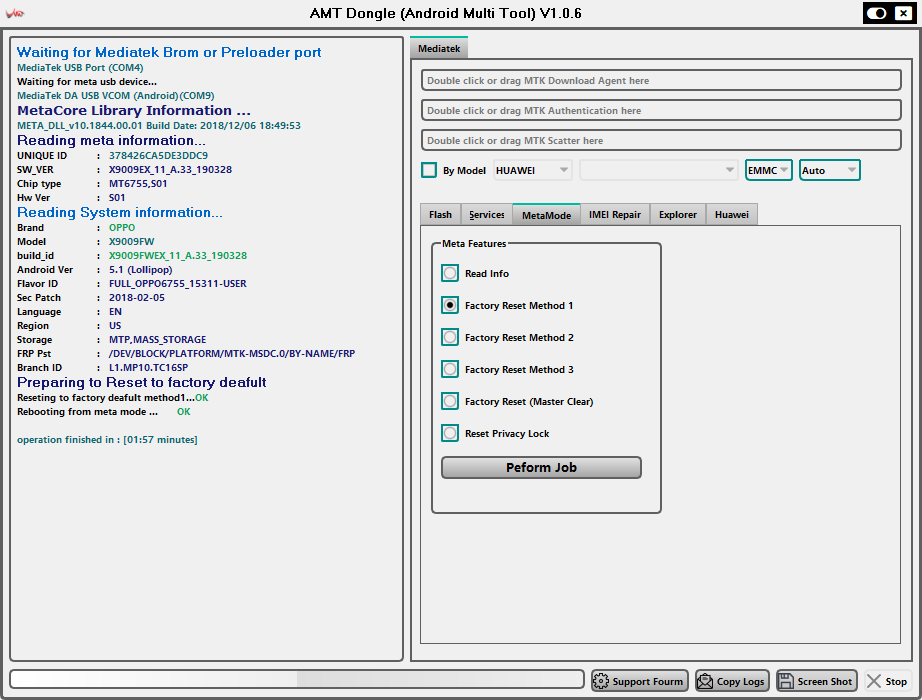
Task: Click the AMT Dongle logo icon
Action: (14, 13)
